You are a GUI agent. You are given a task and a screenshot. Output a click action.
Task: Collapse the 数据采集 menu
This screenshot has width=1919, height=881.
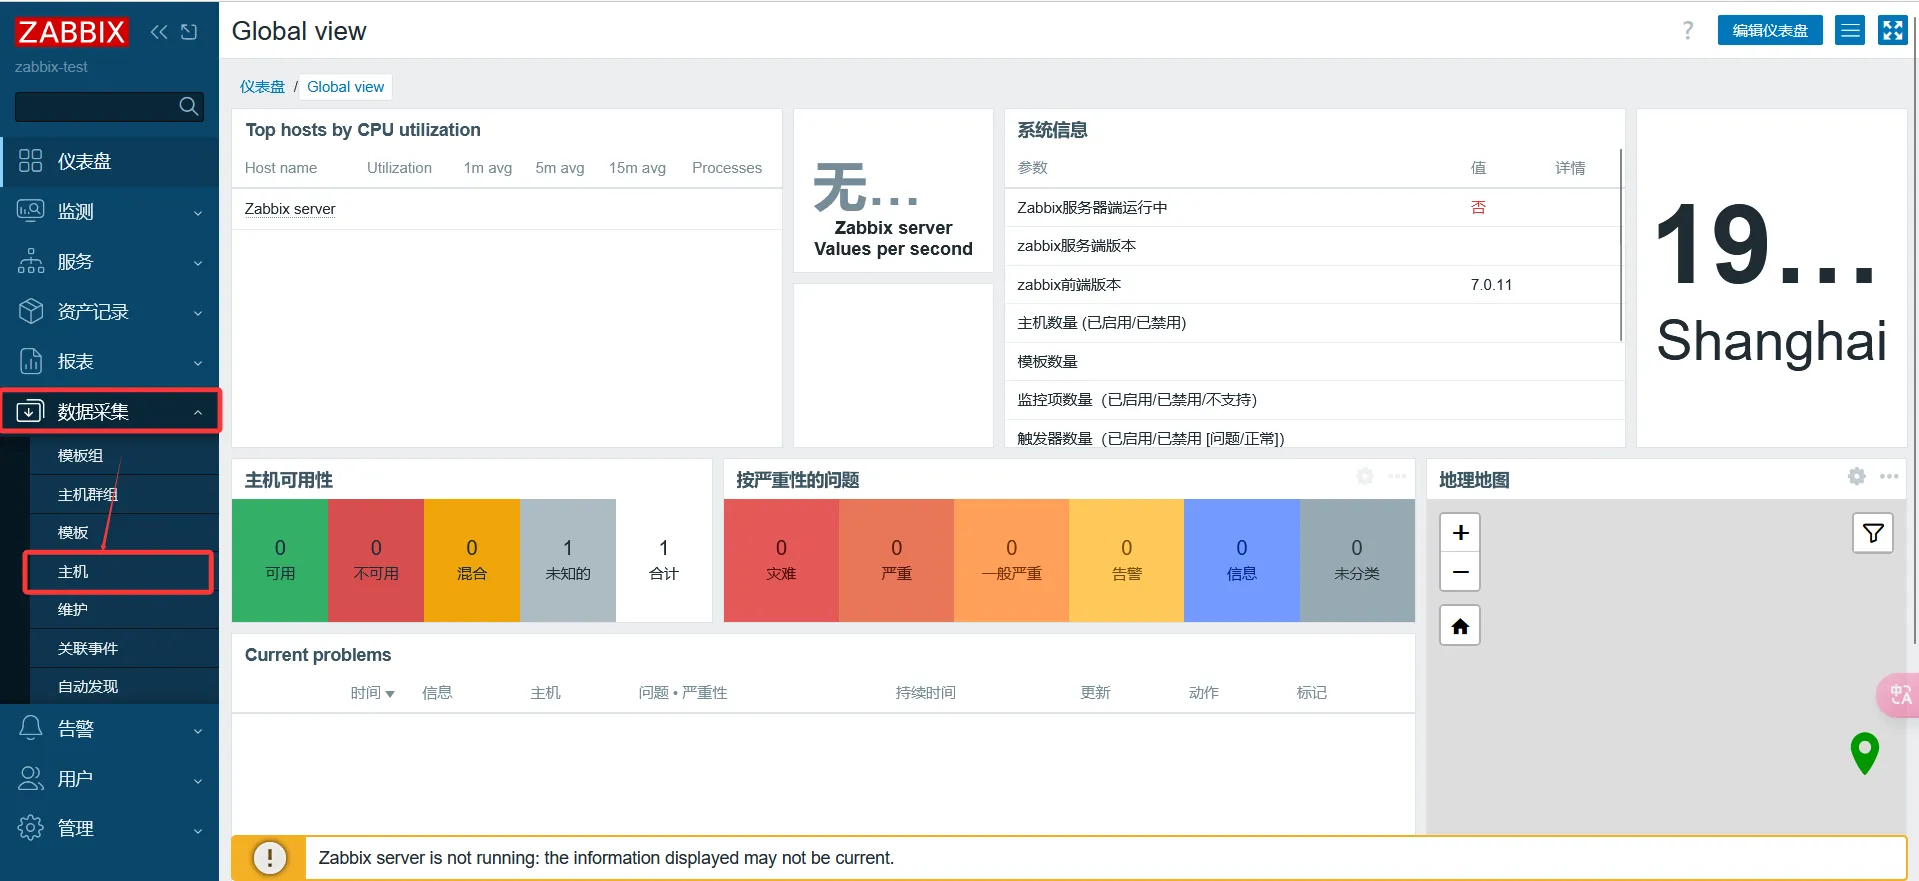[110, 411]
